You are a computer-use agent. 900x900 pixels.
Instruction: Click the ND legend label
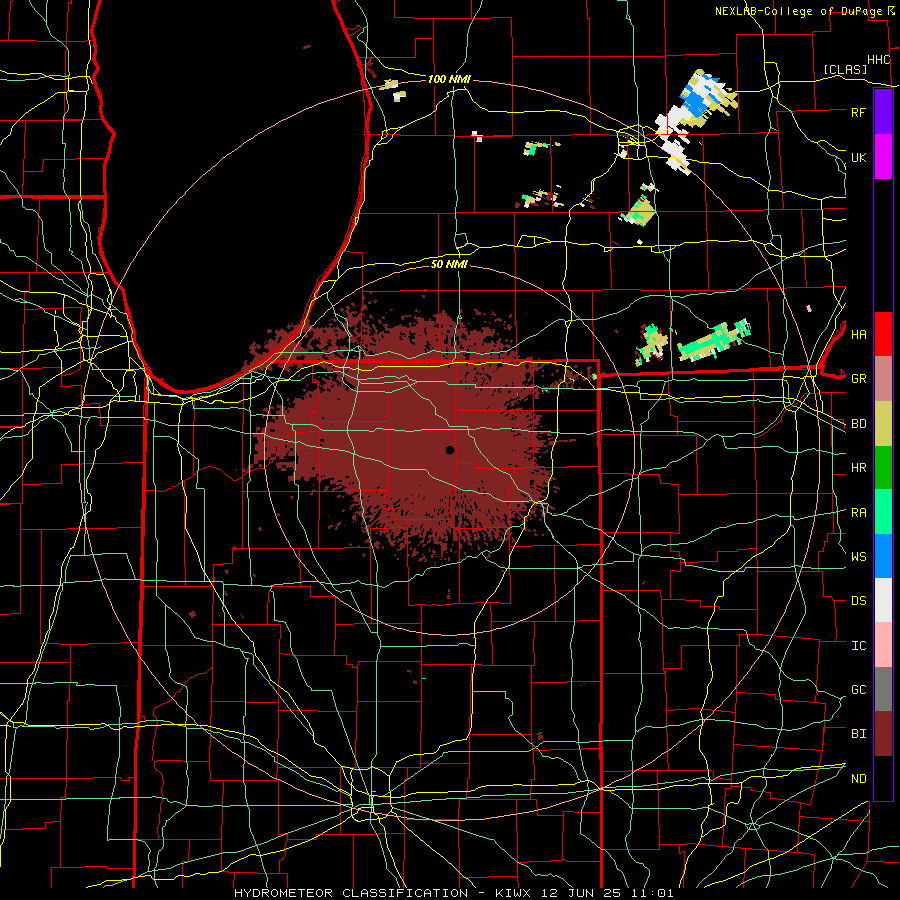point(858,779)
